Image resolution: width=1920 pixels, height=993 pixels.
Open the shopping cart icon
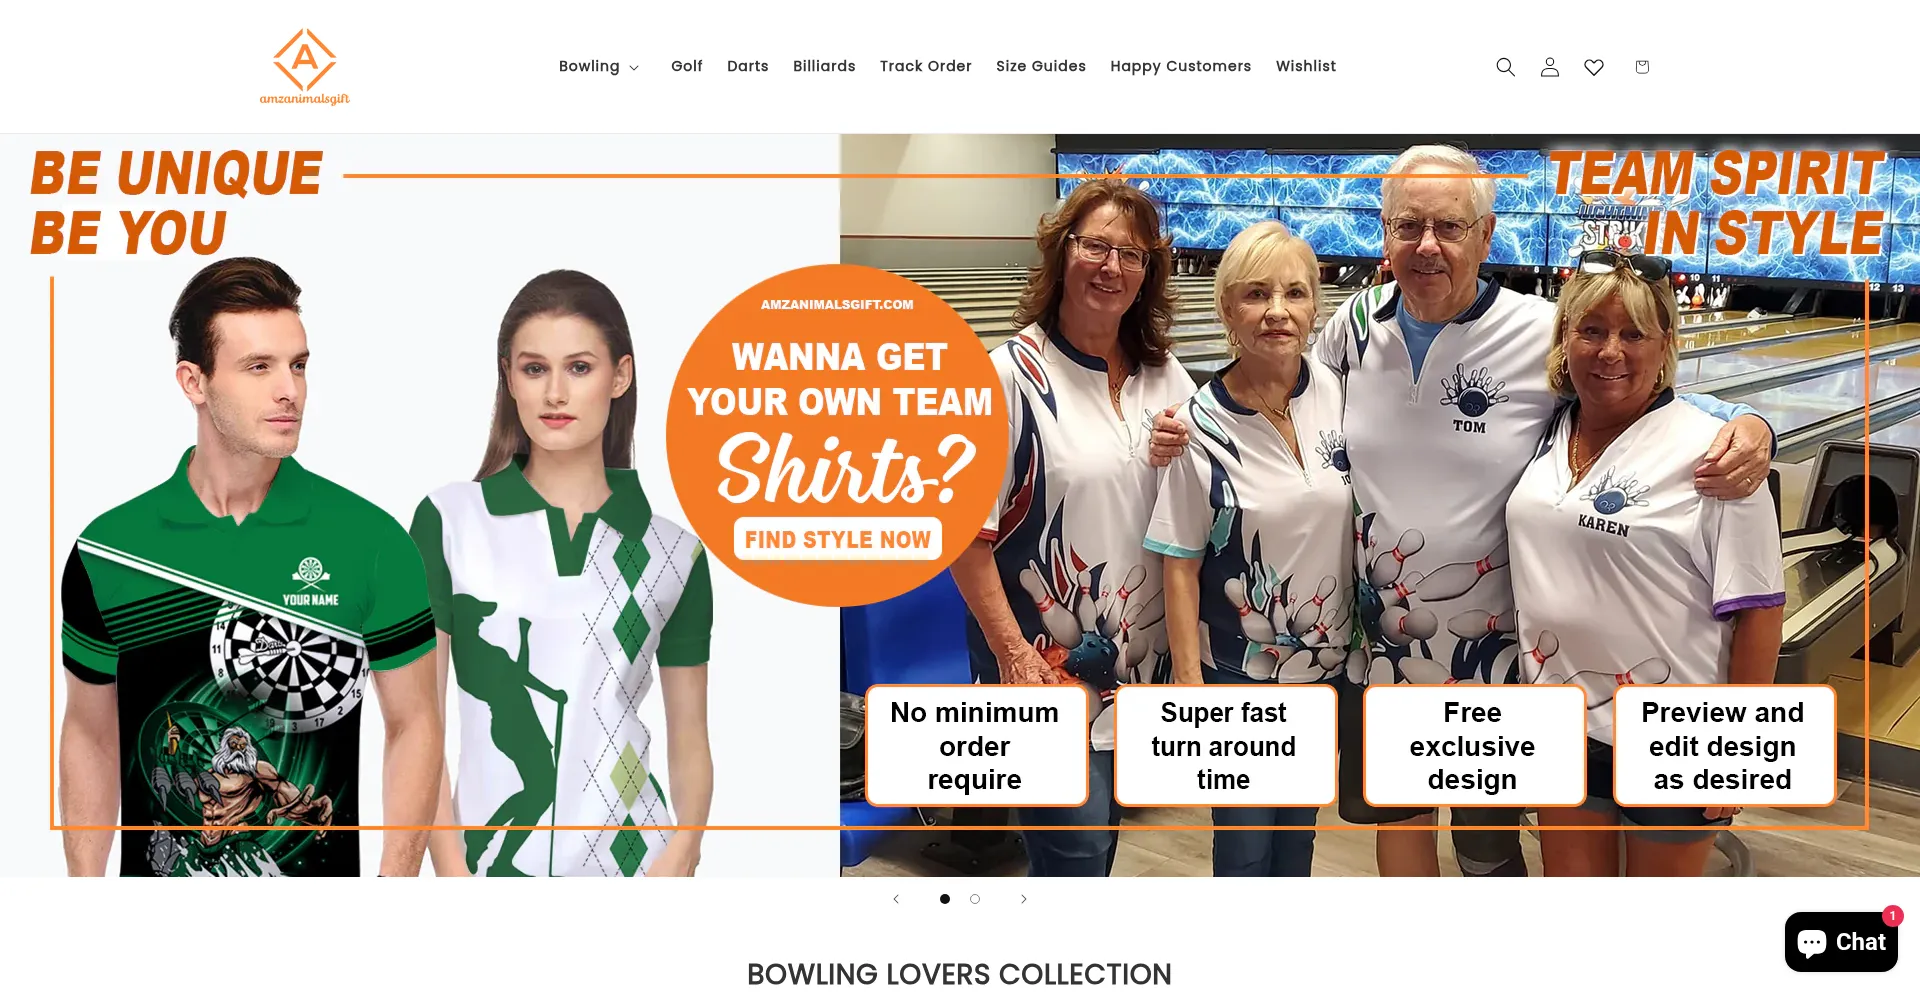point(1642,67)
